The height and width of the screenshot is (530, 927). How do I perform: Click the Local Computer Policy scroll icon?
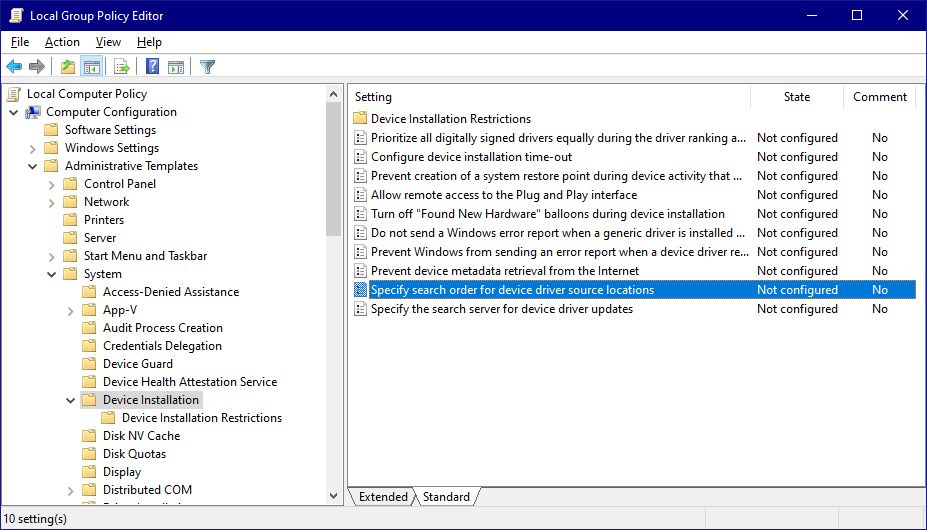pos(14,94)
